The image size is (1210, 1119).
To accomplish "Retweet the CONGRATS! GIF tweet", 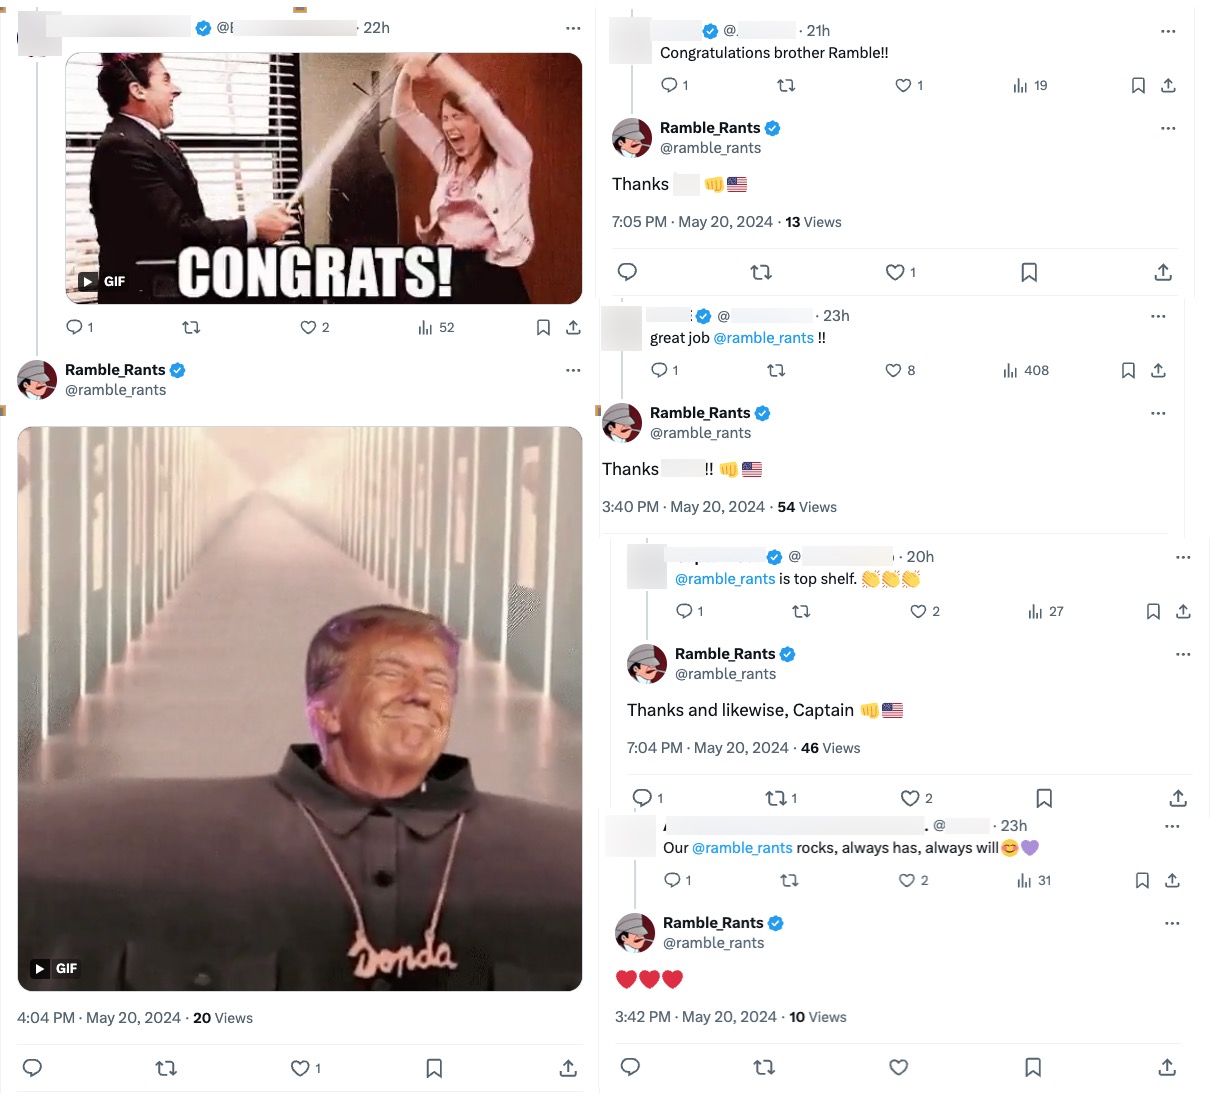I will [191, 327].
